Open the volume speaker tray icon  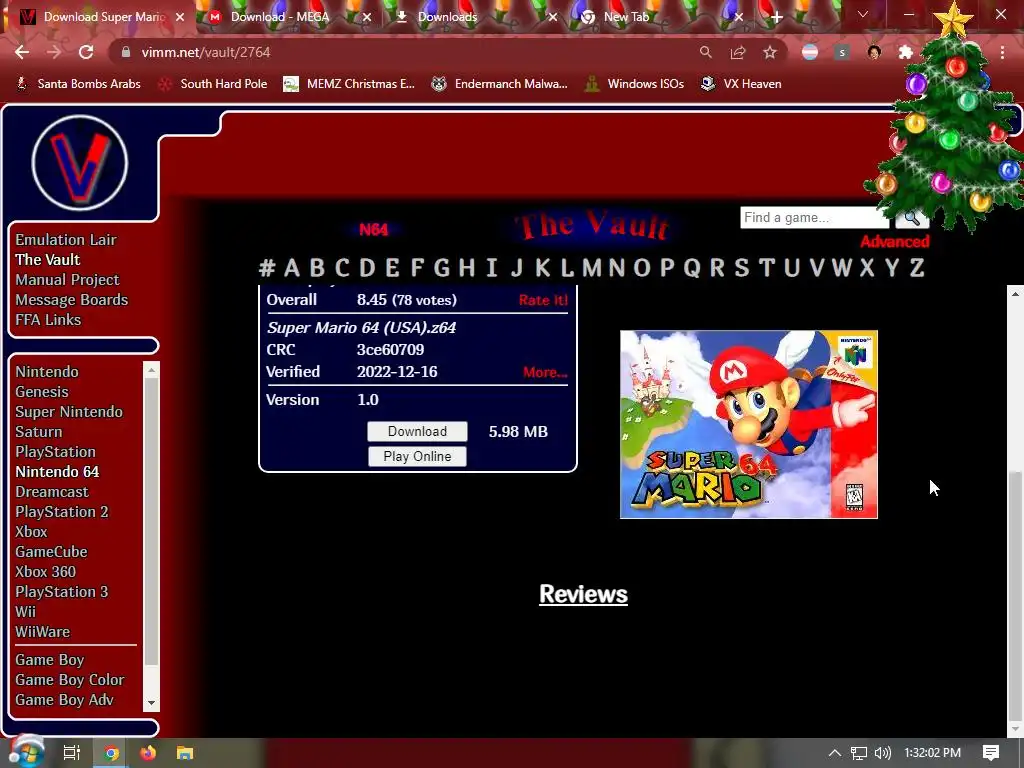[x=882, y=753]
